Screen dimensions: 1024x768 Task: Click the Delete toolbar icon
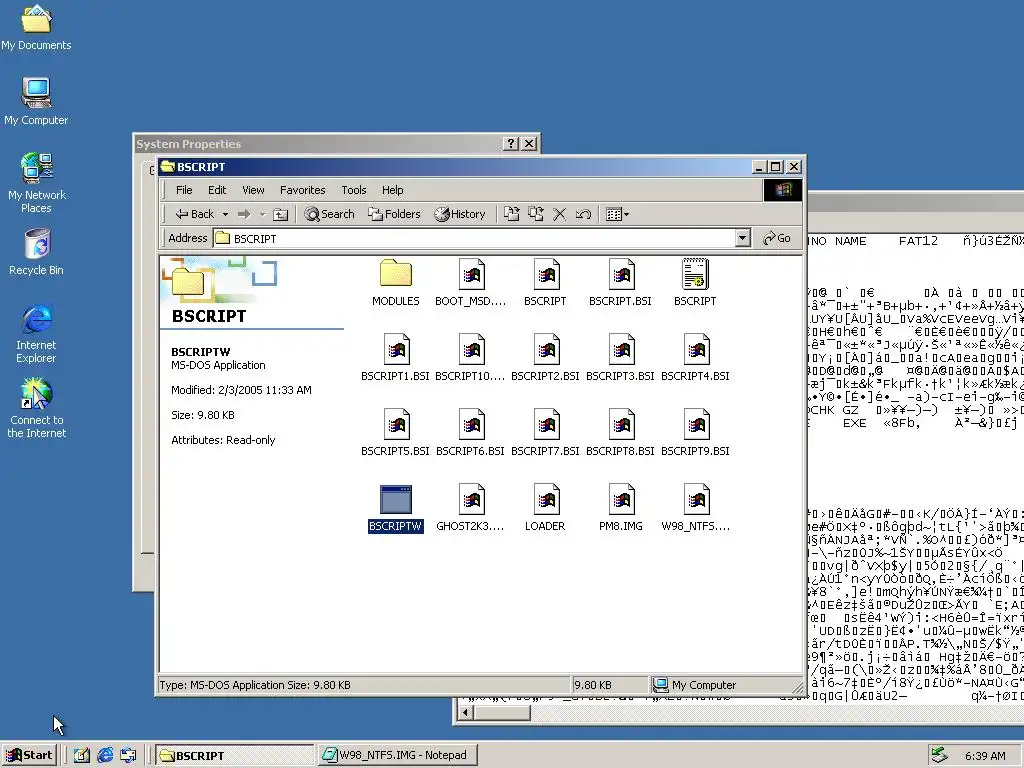560,214
